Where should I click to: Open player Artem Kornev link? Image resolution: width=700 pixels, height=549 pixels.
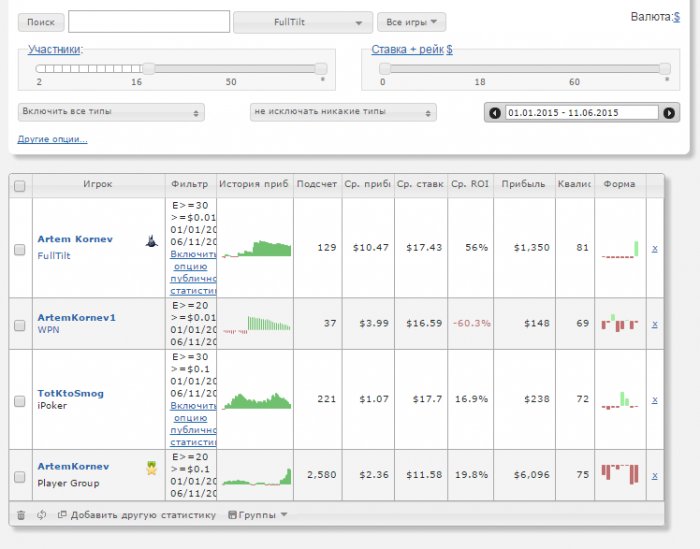tap(75, 239)
